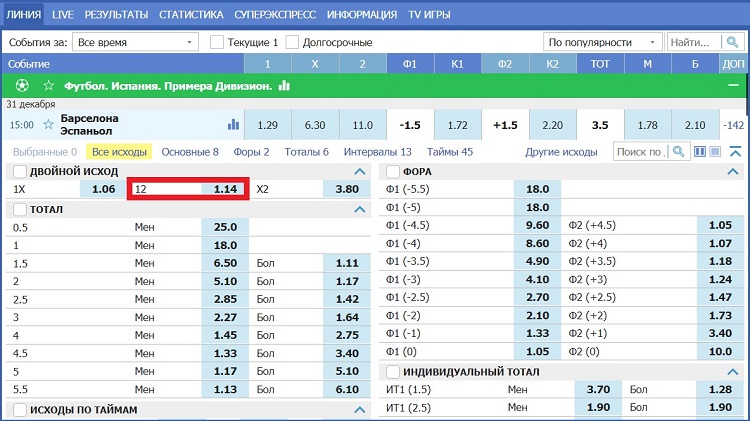750x421 pixels.
Task: Open league statistics chart icon in green header
Action: pos(284,86)
